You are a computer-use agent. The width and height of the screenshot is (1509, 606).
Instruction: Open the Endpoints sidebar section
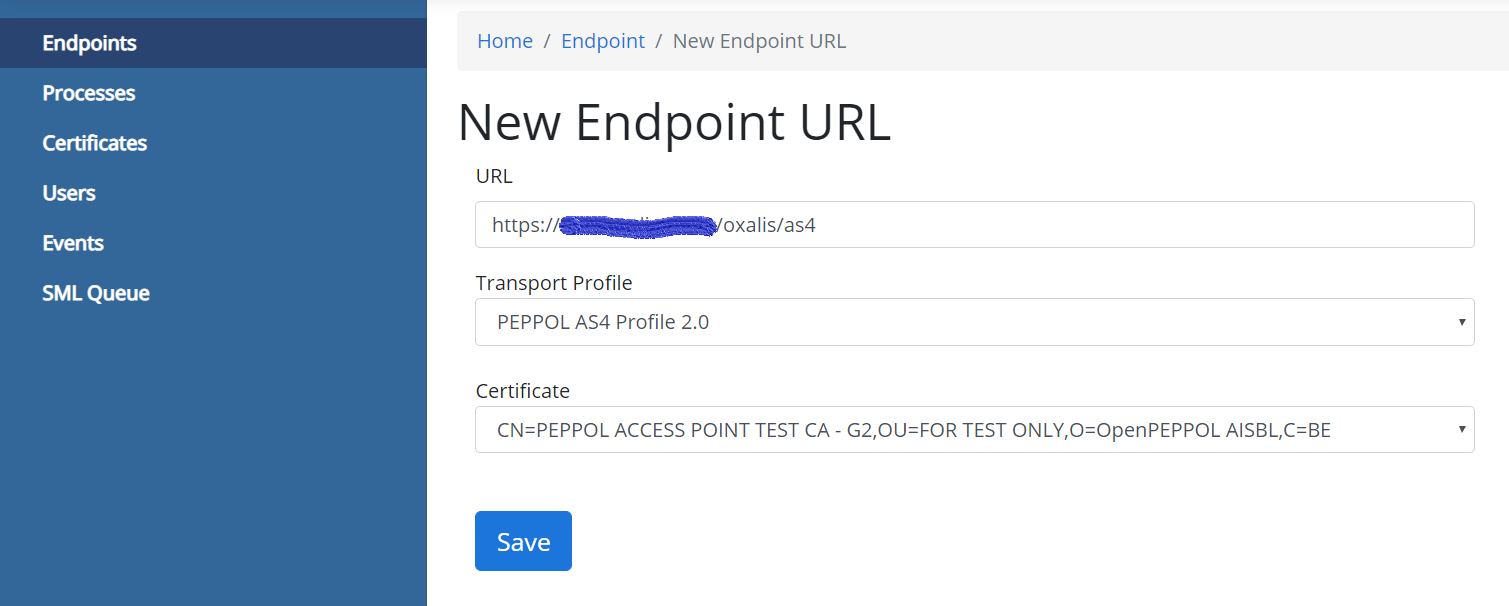[x=89, y=43]
